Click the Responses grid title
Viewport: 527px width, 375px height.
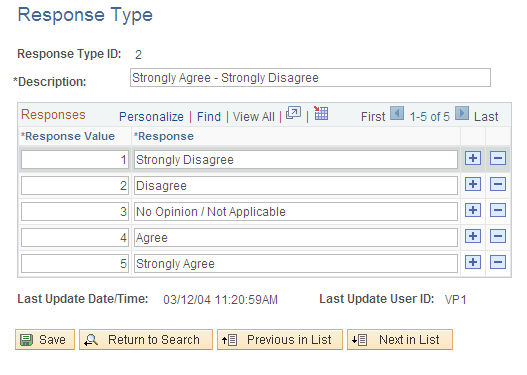tap(53, 115)
